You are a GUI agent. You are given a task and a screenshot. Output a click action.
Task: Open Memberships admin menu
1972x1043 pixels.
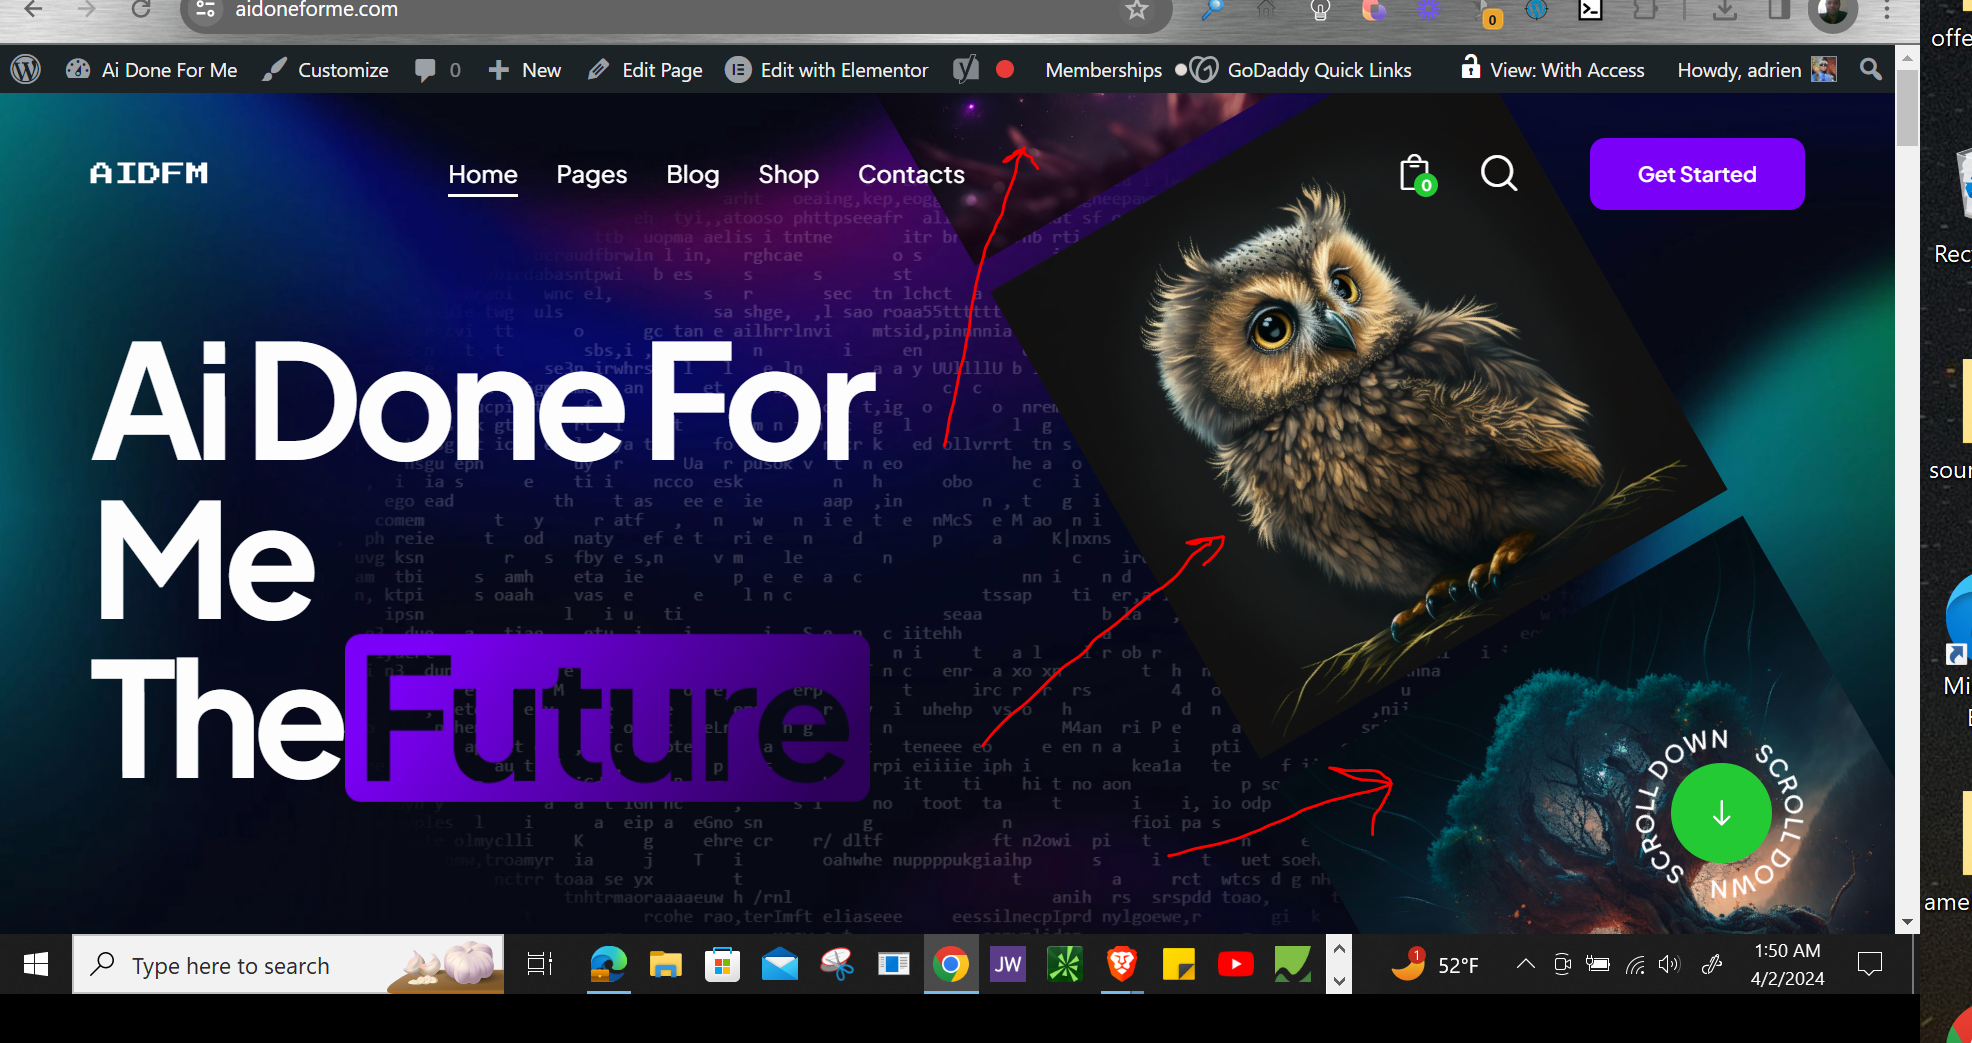(1103, 70)
